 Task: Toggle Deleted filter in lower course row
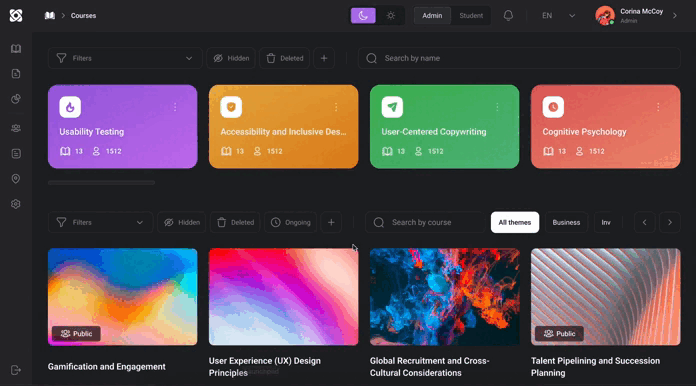tap(235, 222)
